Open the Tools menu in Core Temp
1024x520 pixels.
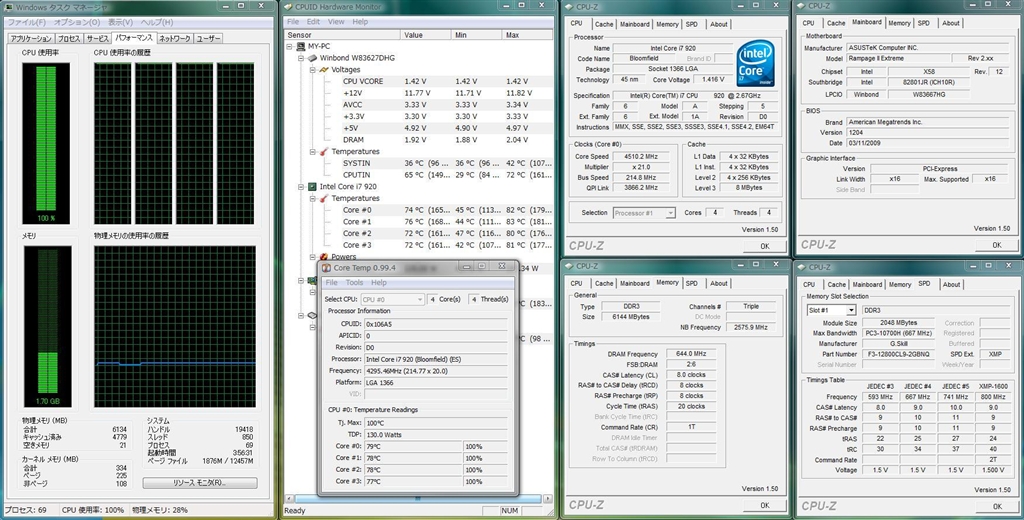coord(355,282)
